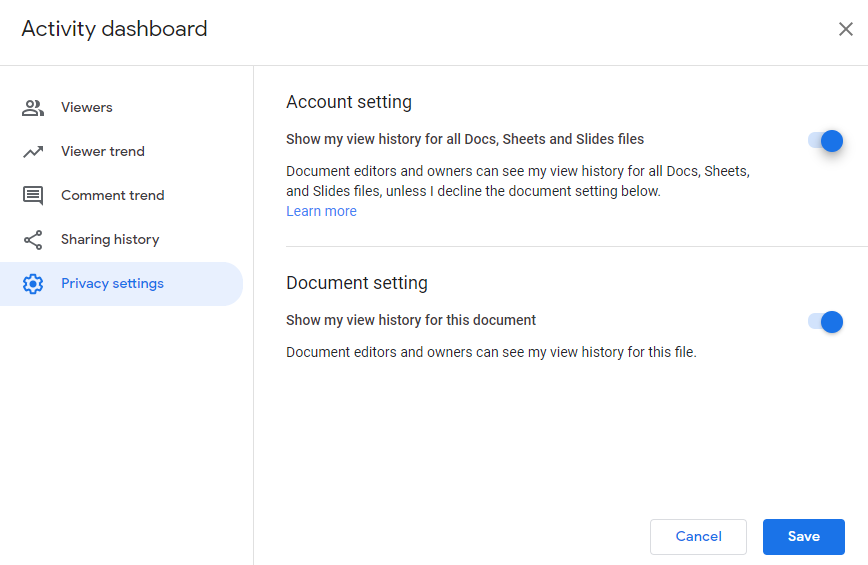Click the "Show my view history for this document" label

click(411, 321)
